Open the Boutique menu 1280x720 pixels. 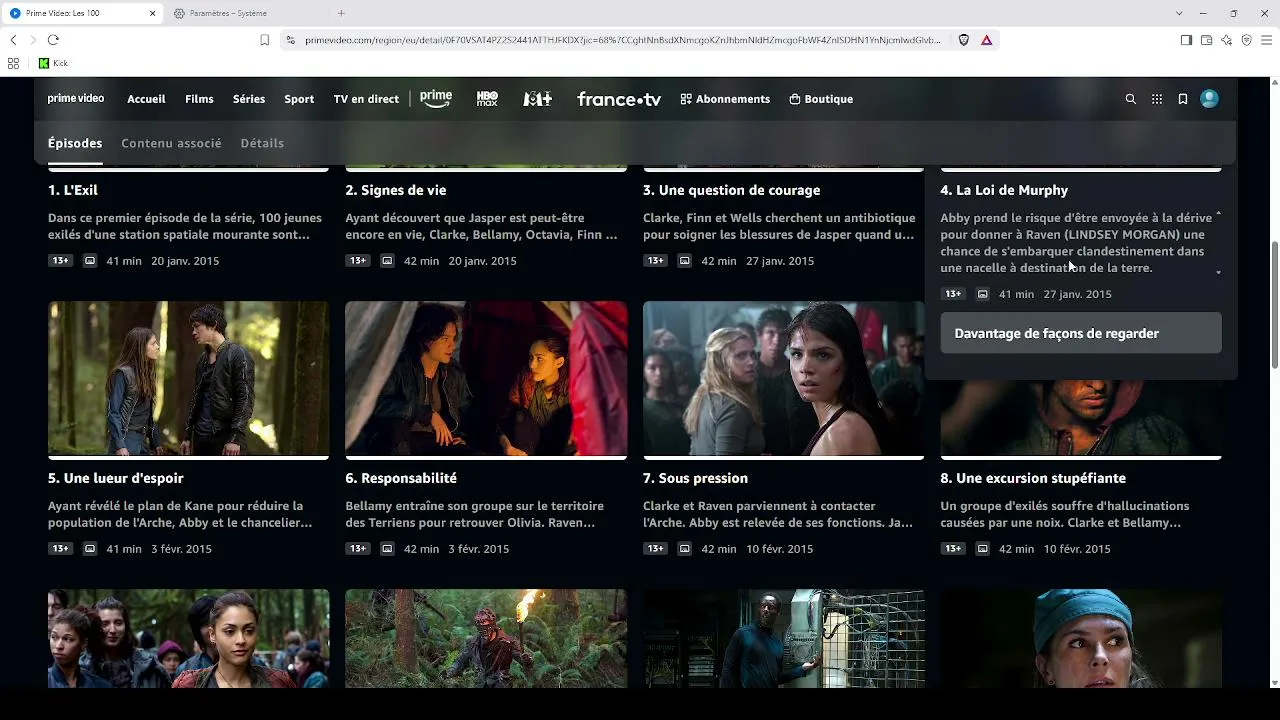click(x=821, y=99)
